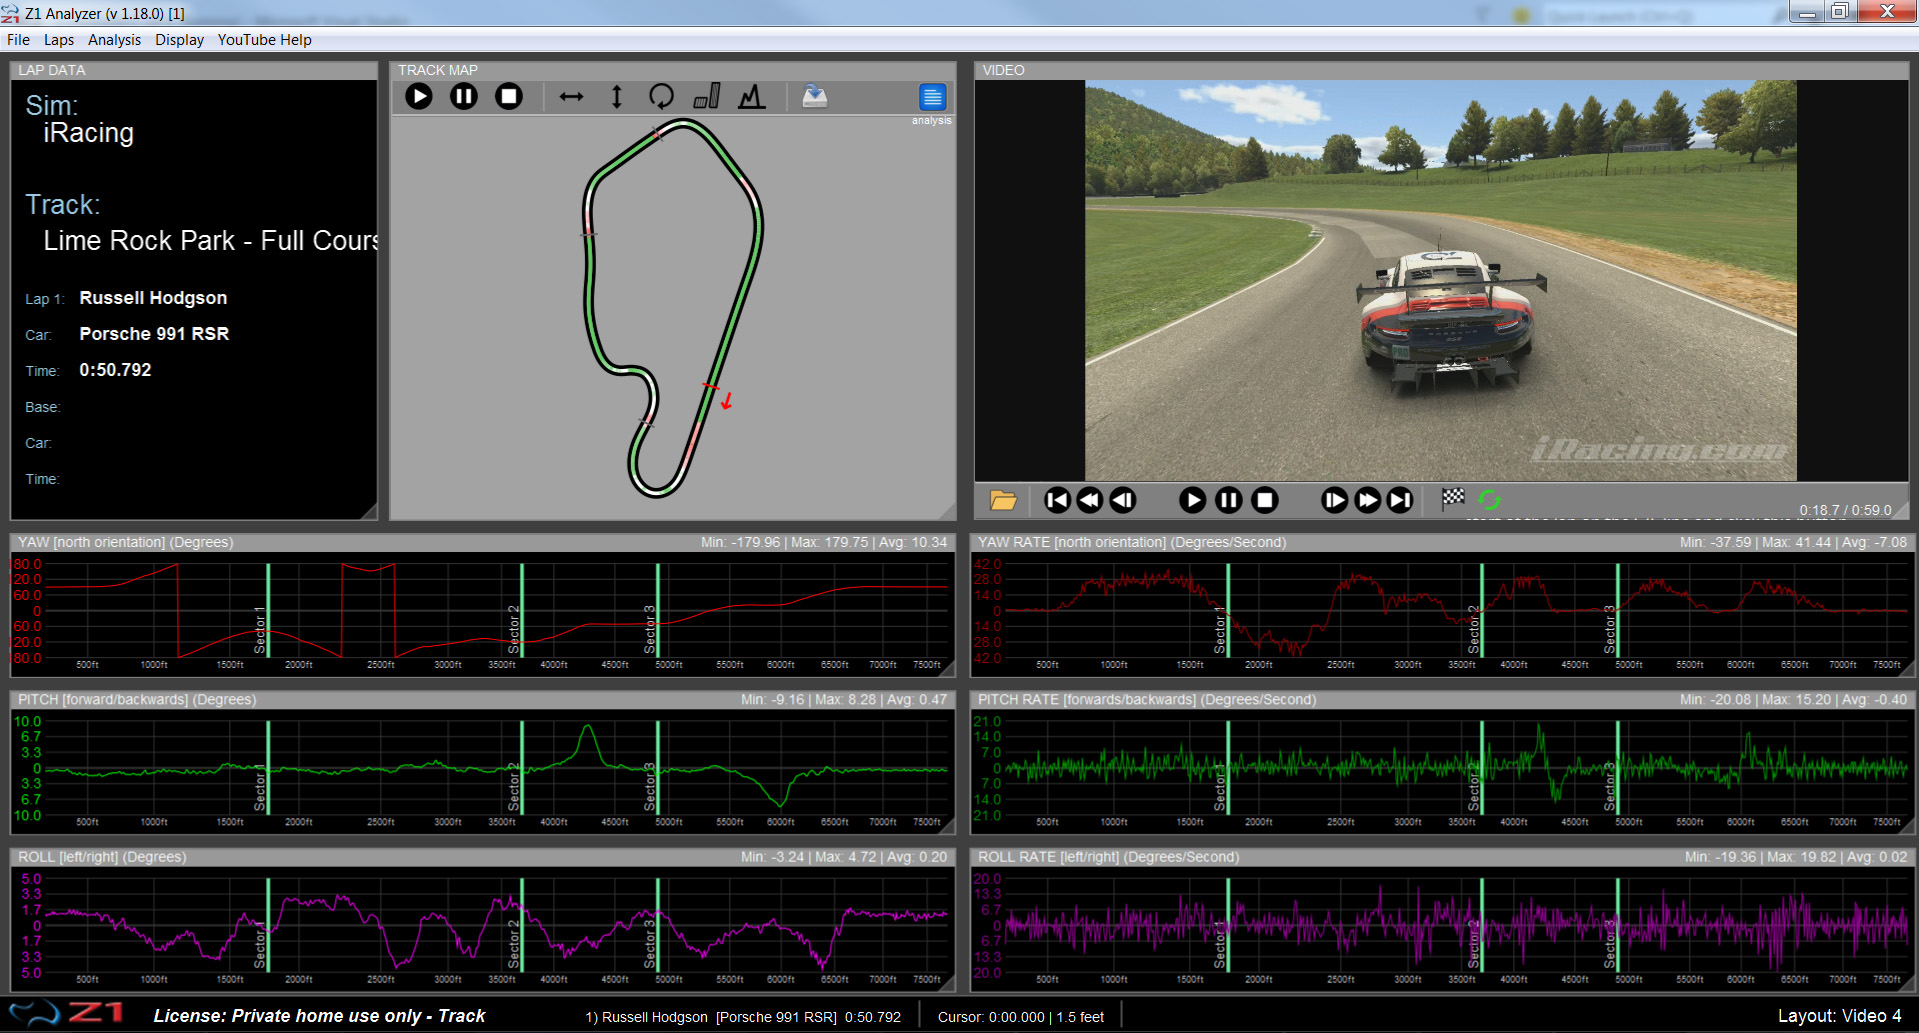Click the YAW graph title header
This screenshot has height=1033, width=1919.
(x=125, y=542)
